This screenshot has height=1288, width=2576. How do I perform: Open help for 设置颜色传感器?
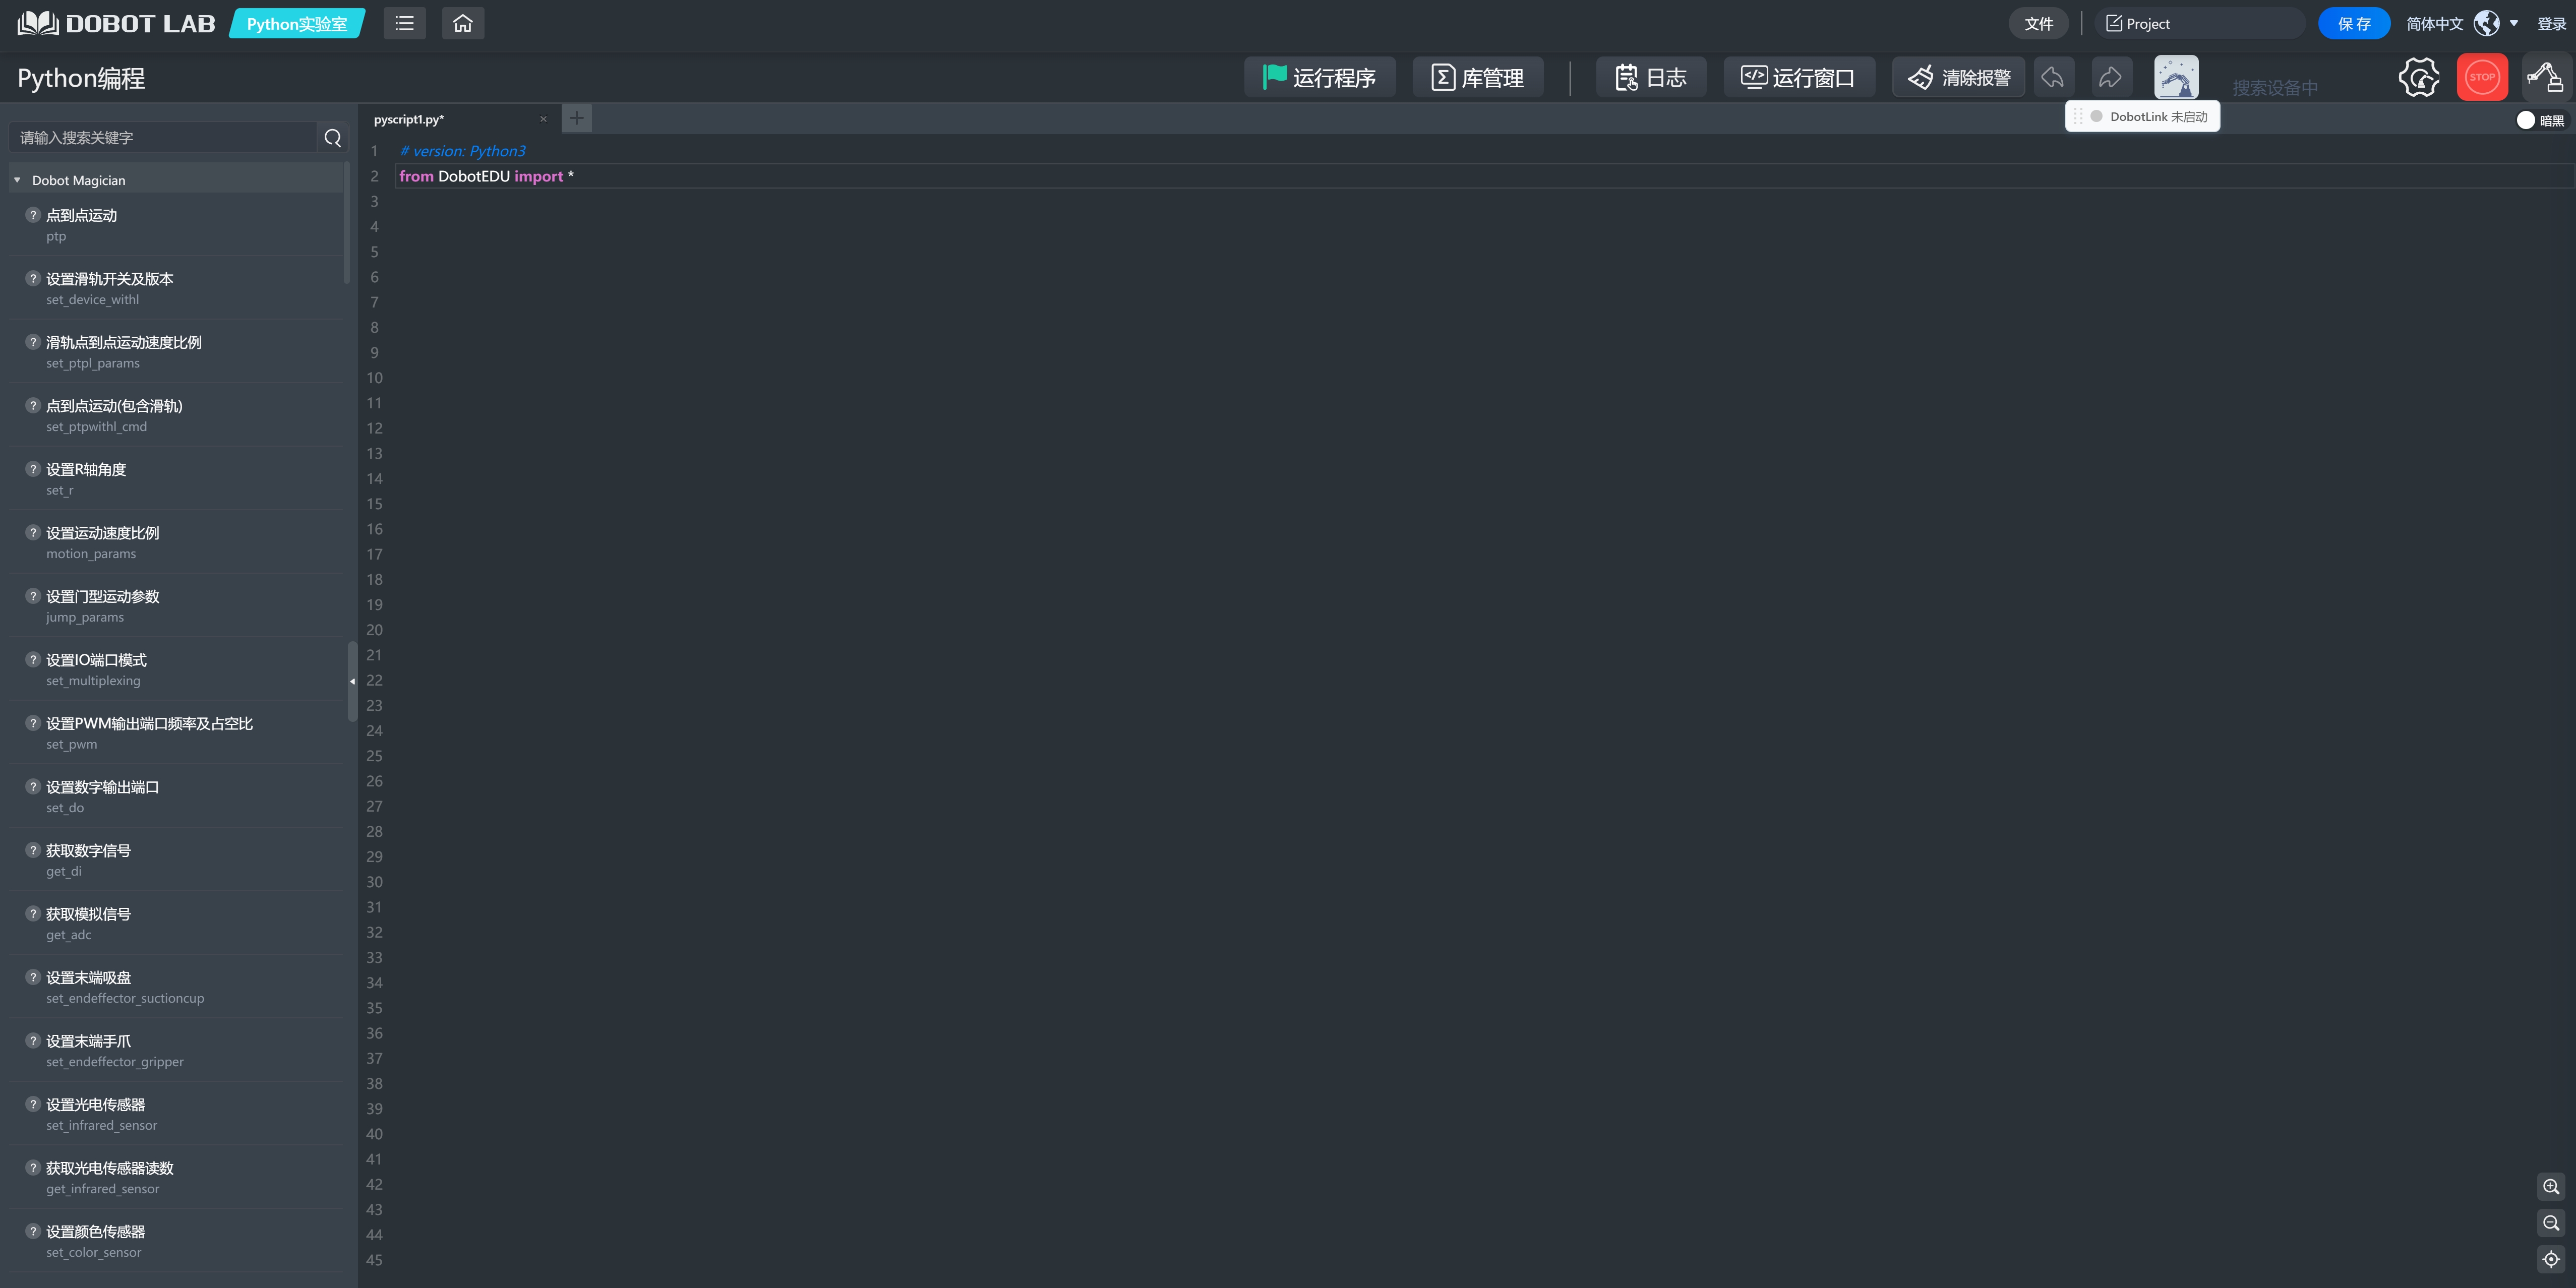[33, 1231]
